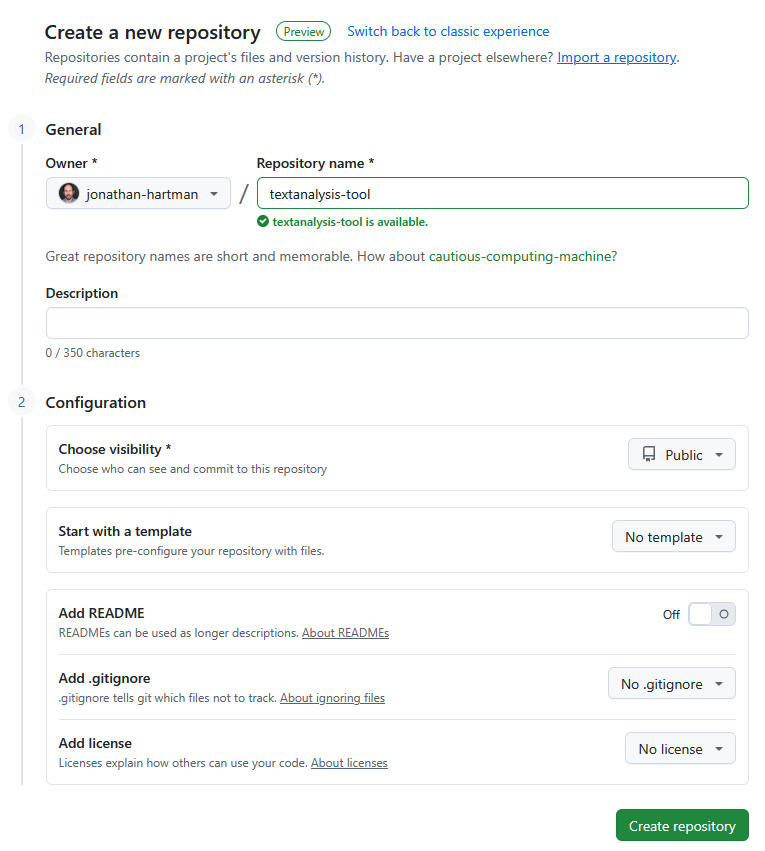Viewport: 765px width, 851px height.
Task: Click Switch back to classic experience
Action: 448,32
